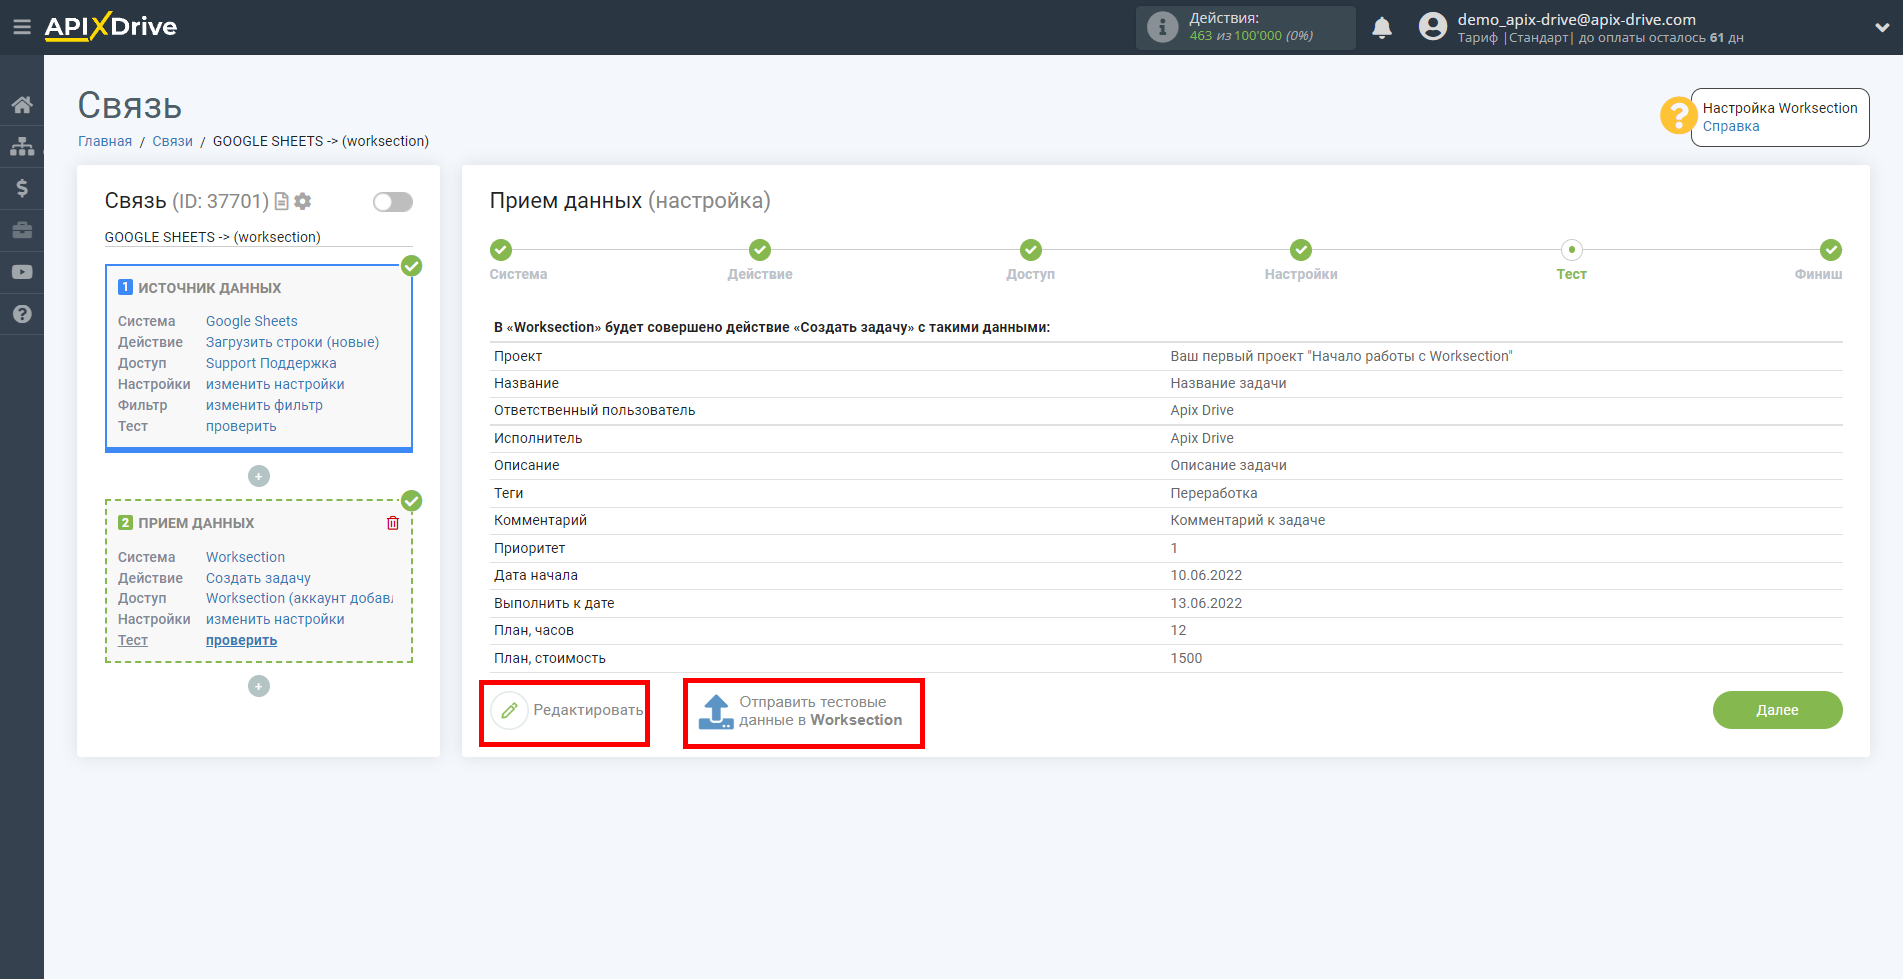Click the ИСТОЧНИК ДАННЫХ block header

(209, 288)
